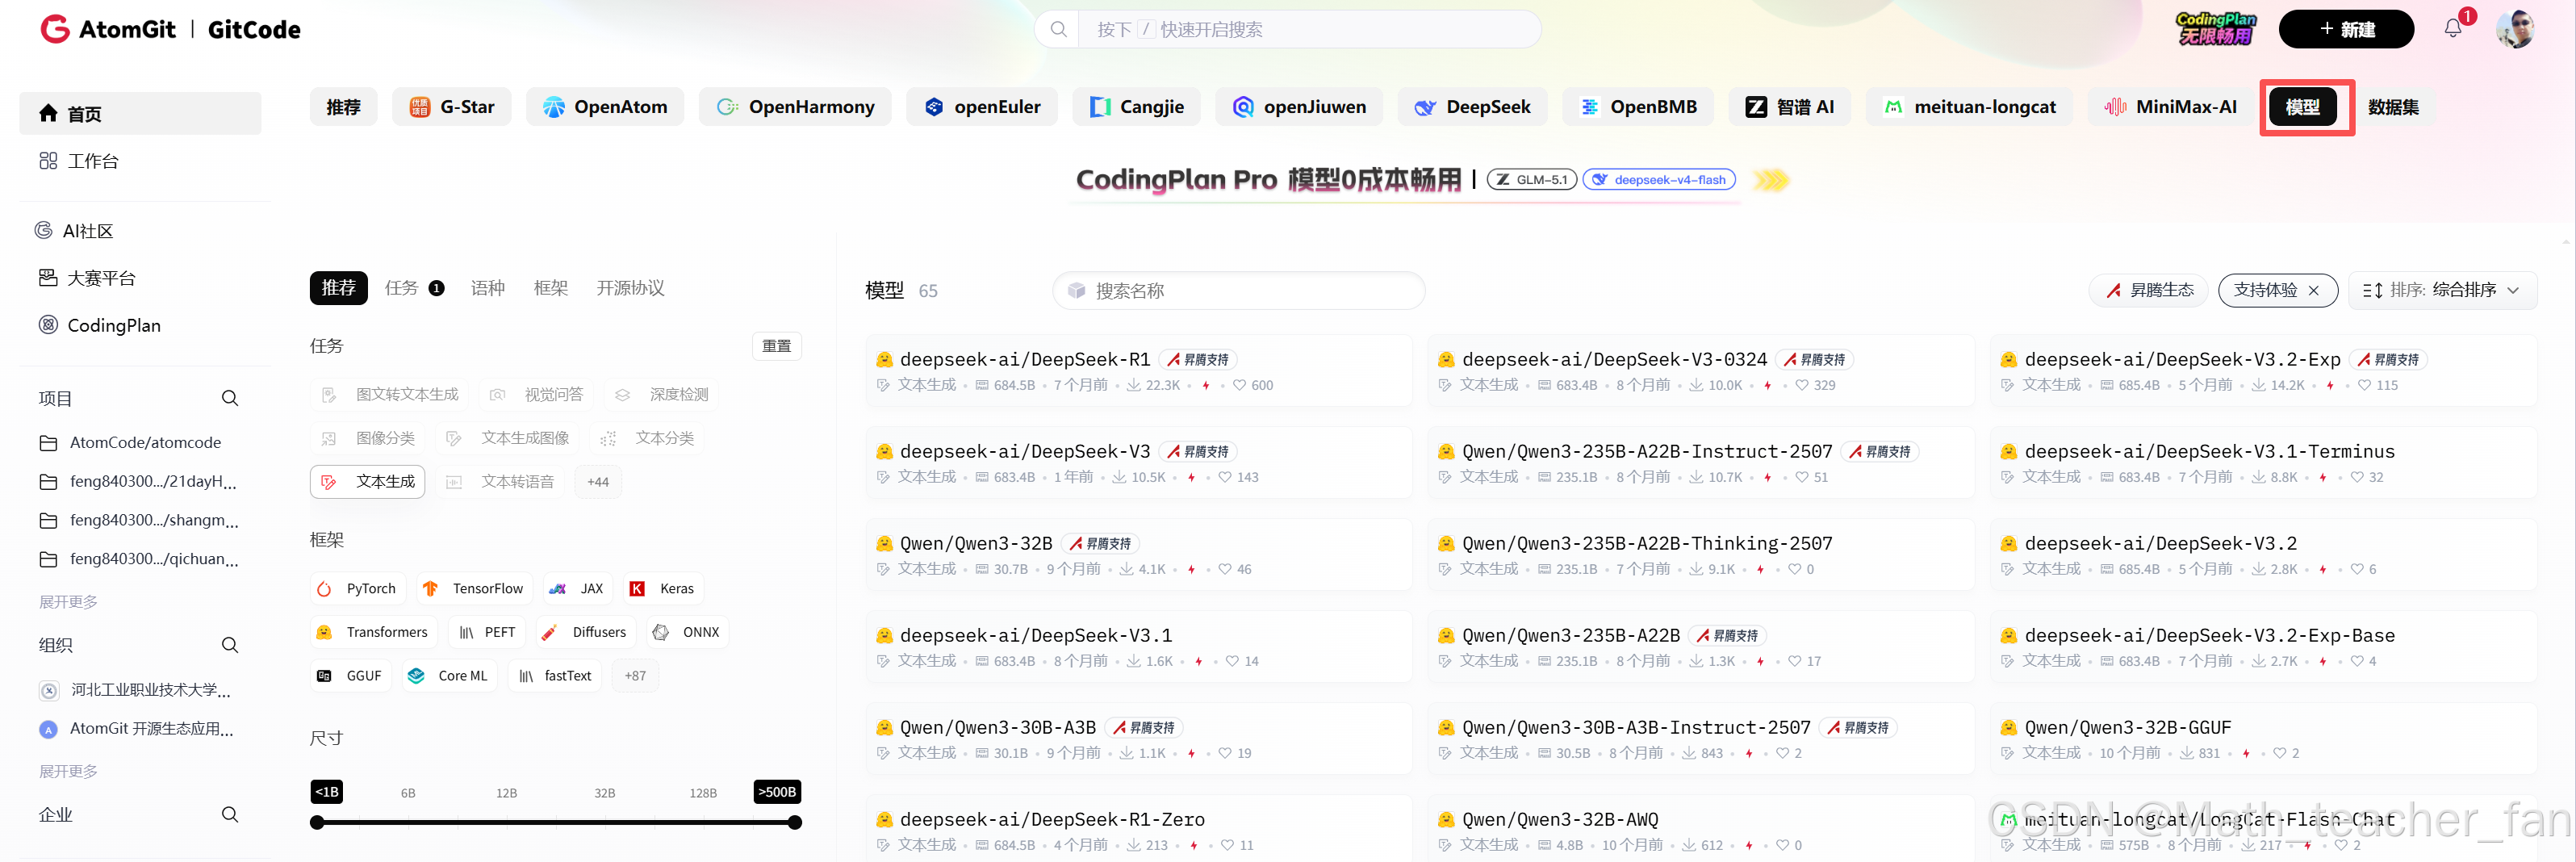Expand more tasks with +44

[598, 482]
